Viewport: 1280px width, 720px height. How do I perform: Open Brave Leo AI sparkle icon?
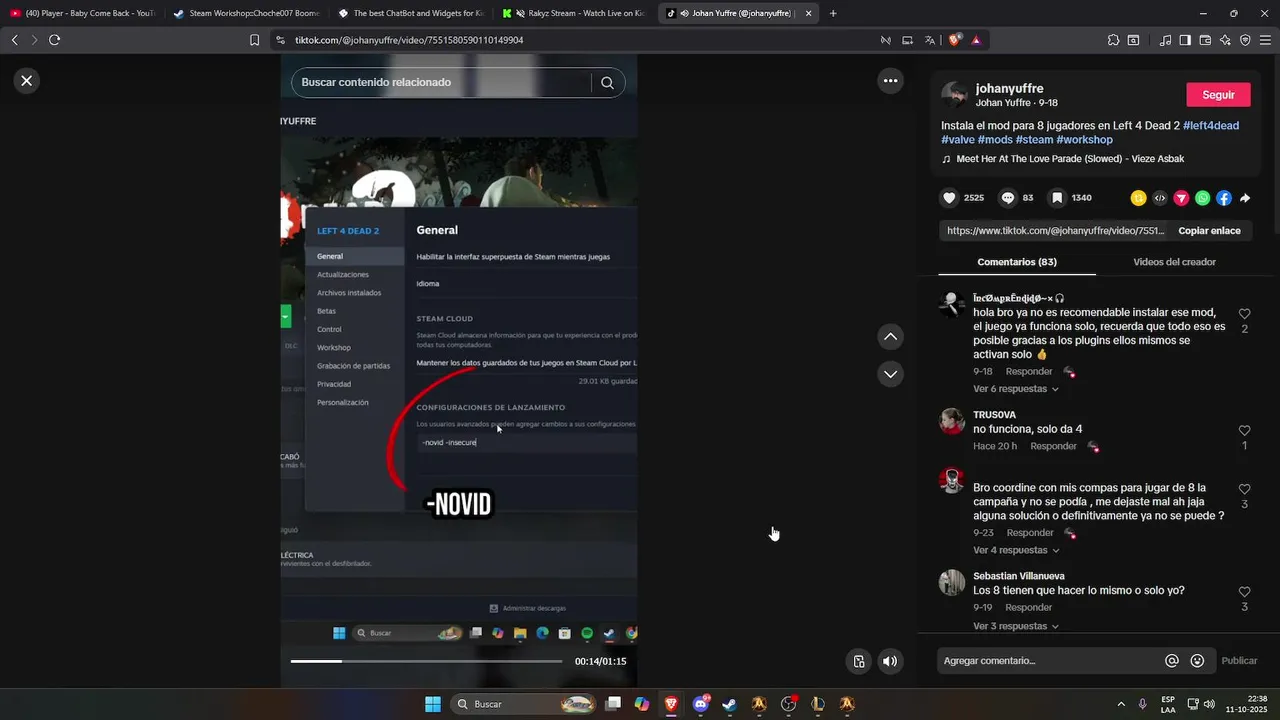[1225, 40]
